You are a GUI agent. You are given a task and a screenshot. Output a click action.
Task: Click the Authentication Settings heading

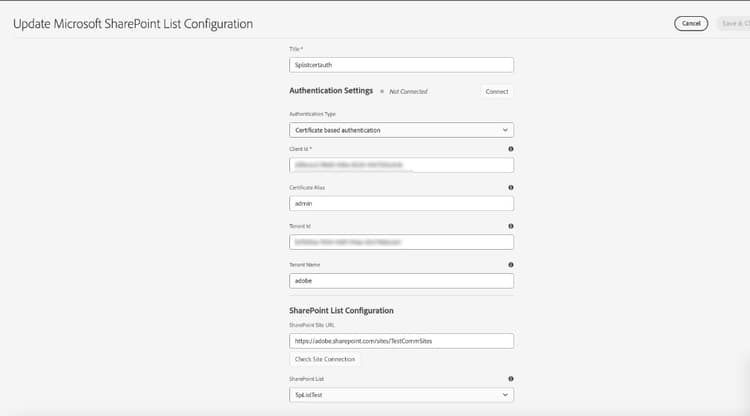331,90
